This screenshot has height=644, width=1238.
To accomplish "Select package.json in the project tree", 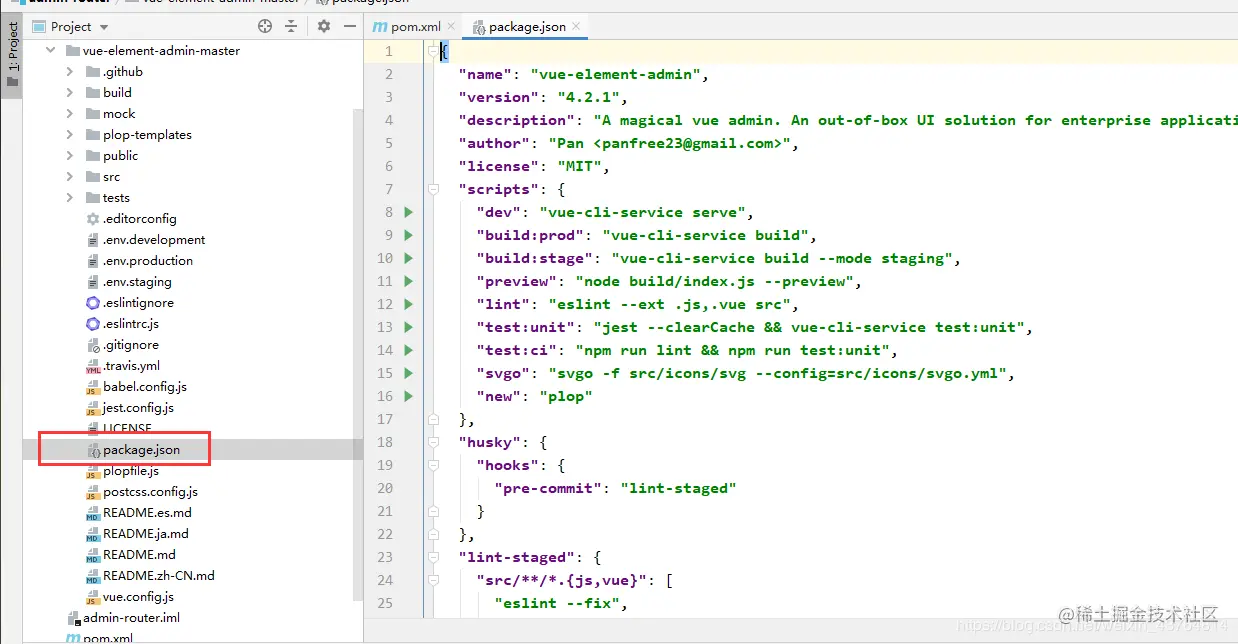I will 141,450.
